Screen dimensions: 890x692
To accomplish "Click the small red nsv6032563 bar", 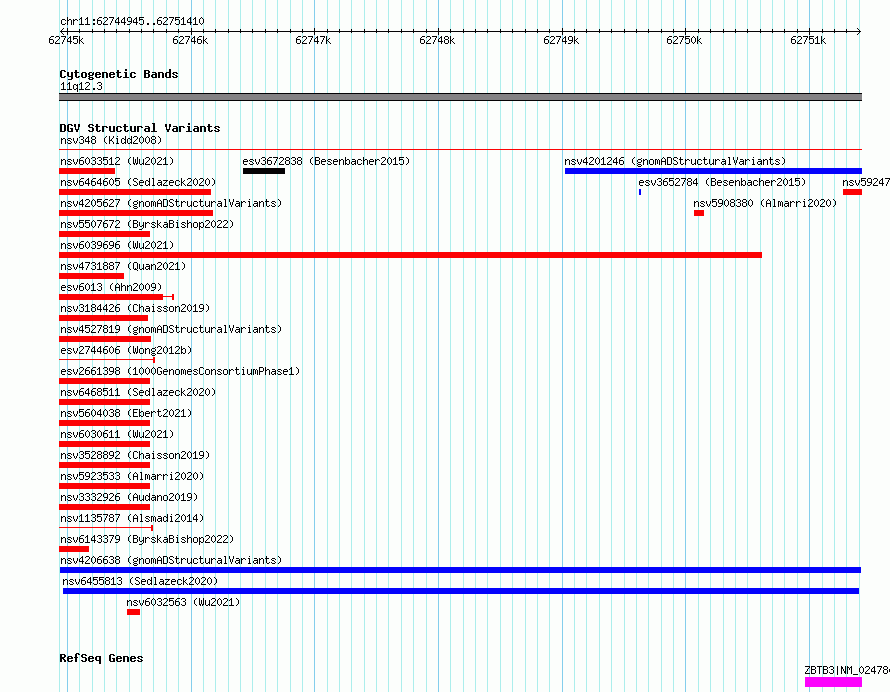I will click(x=133, y=612).
